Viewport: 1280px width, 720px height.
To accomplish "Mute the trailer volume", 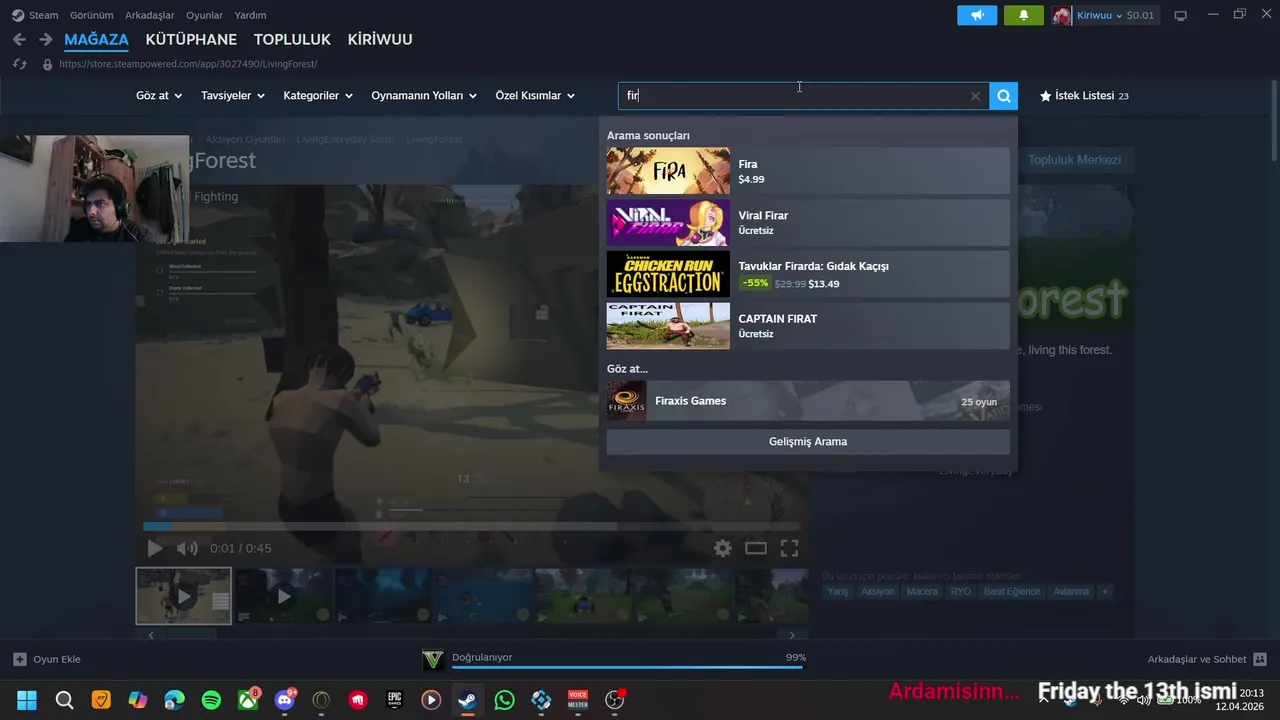I will click(x=187, y=548).
